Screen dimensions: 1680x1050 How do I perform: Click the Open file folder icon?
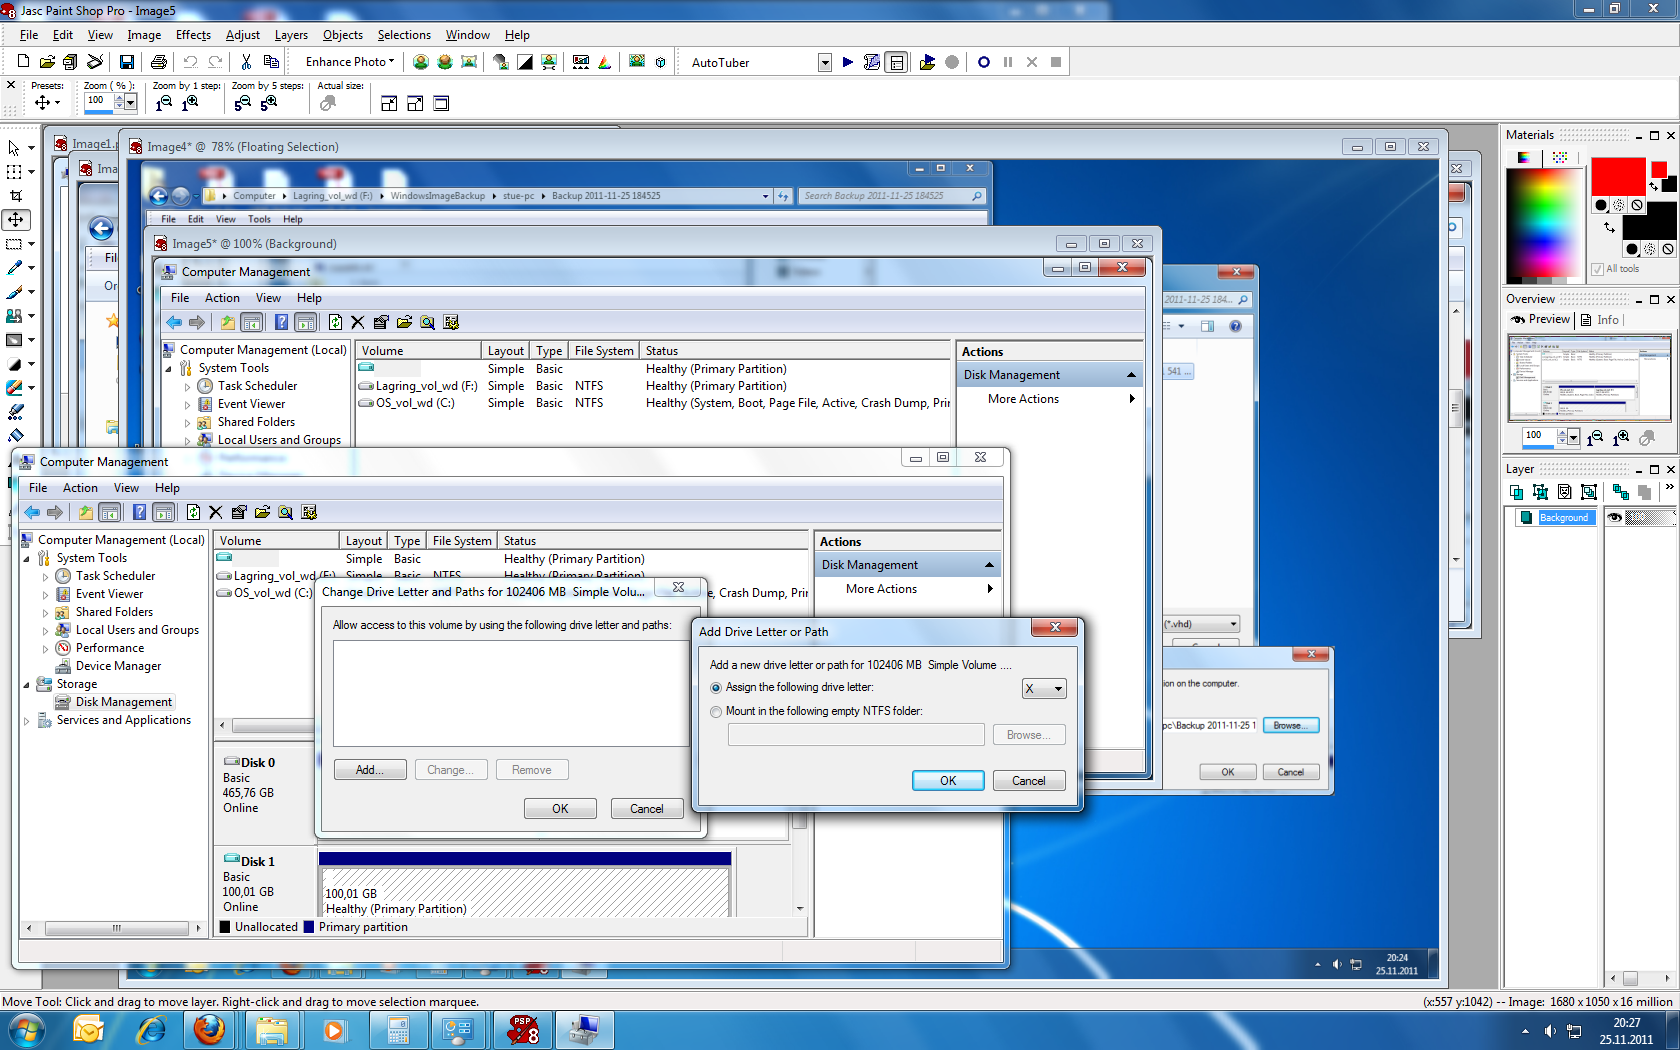[x=47, y=62]
